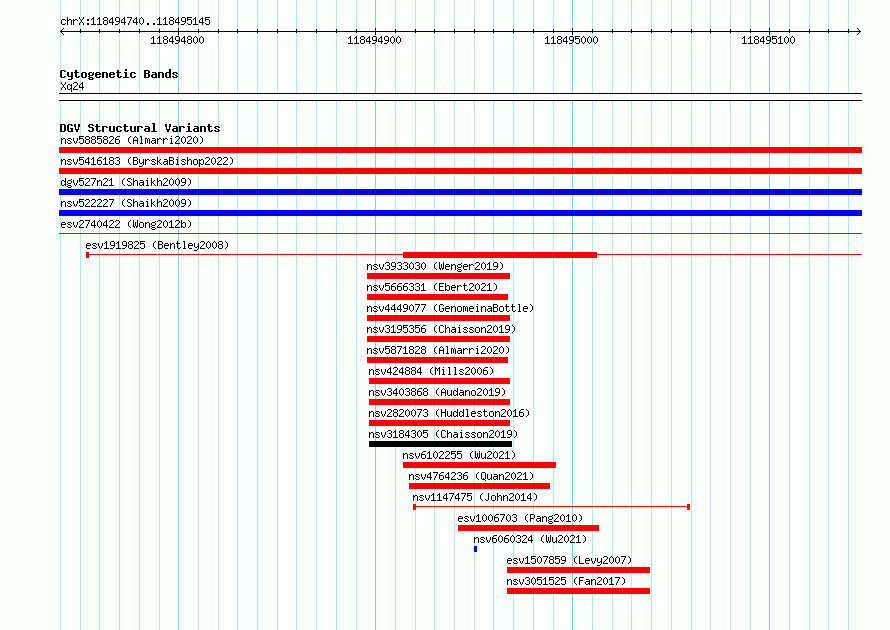Click the red bar under nsv3933030

tap(438, 276)
